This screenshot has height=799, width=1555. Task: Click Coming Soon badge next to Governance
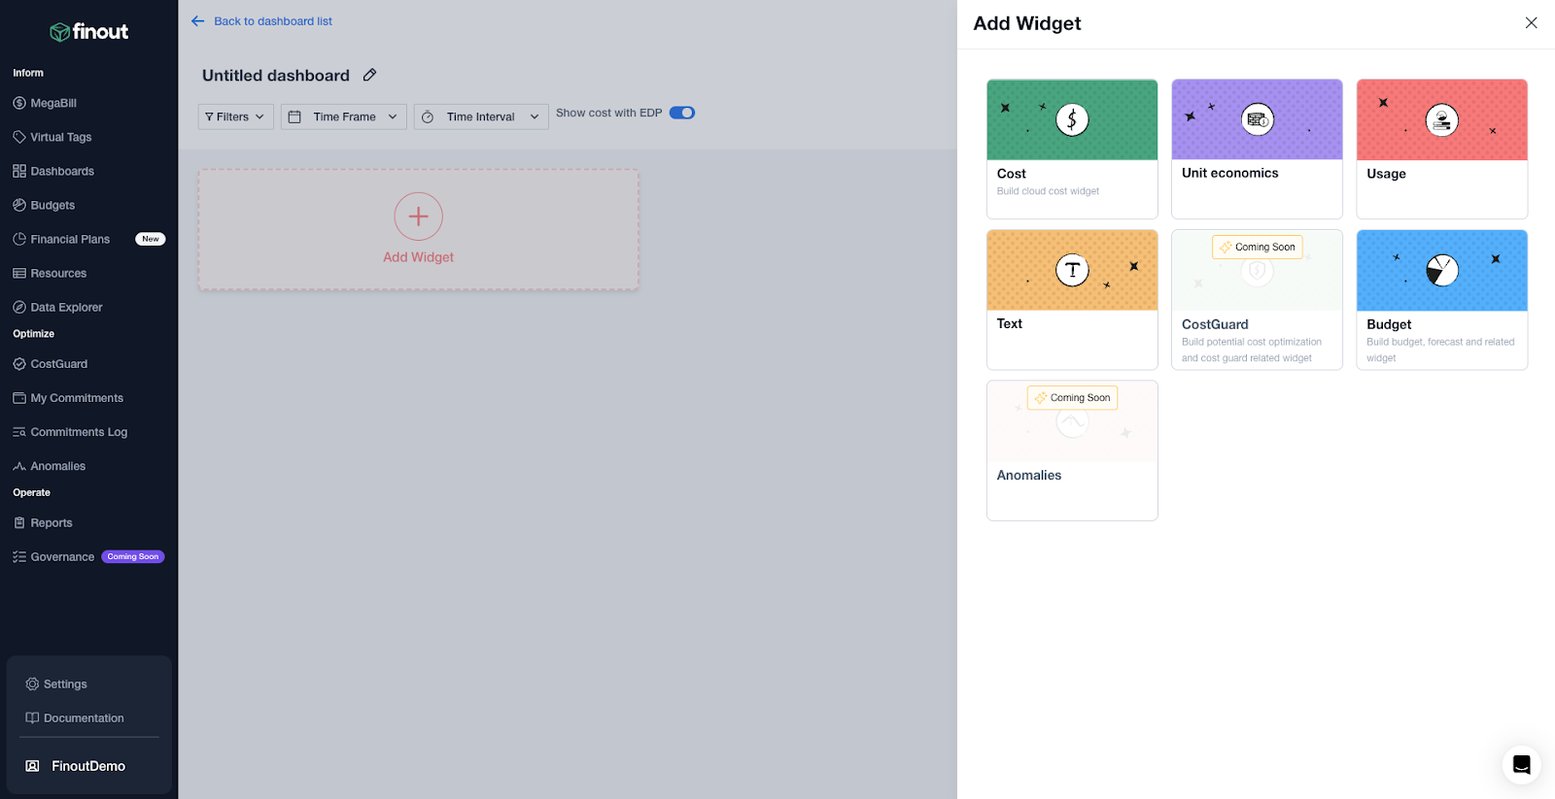pyautogui.click(x=133, y=557)
